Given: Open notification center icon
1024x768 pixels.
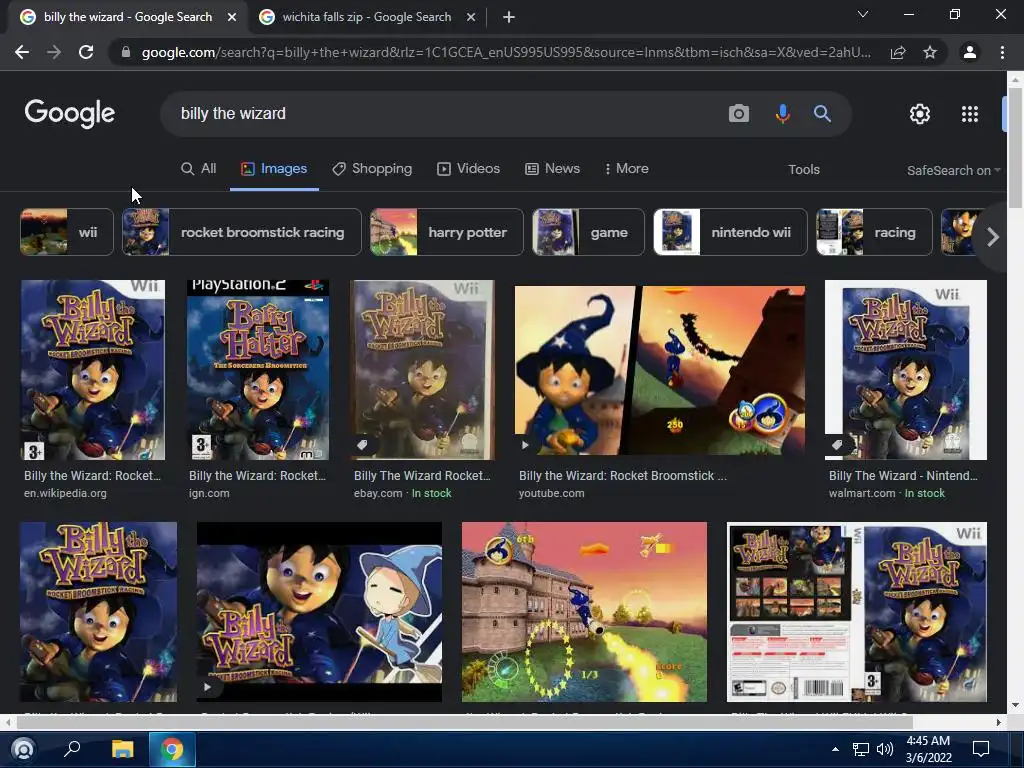Looking at the screenshot, I should click(981, 749).
